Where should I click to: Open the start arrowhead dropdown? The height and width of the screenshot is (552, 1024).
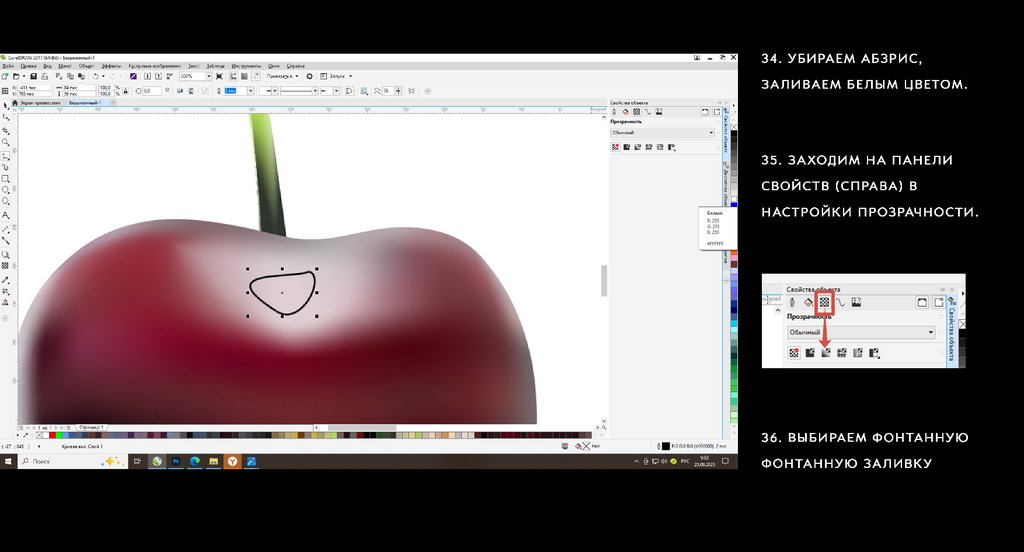(275, 91)
